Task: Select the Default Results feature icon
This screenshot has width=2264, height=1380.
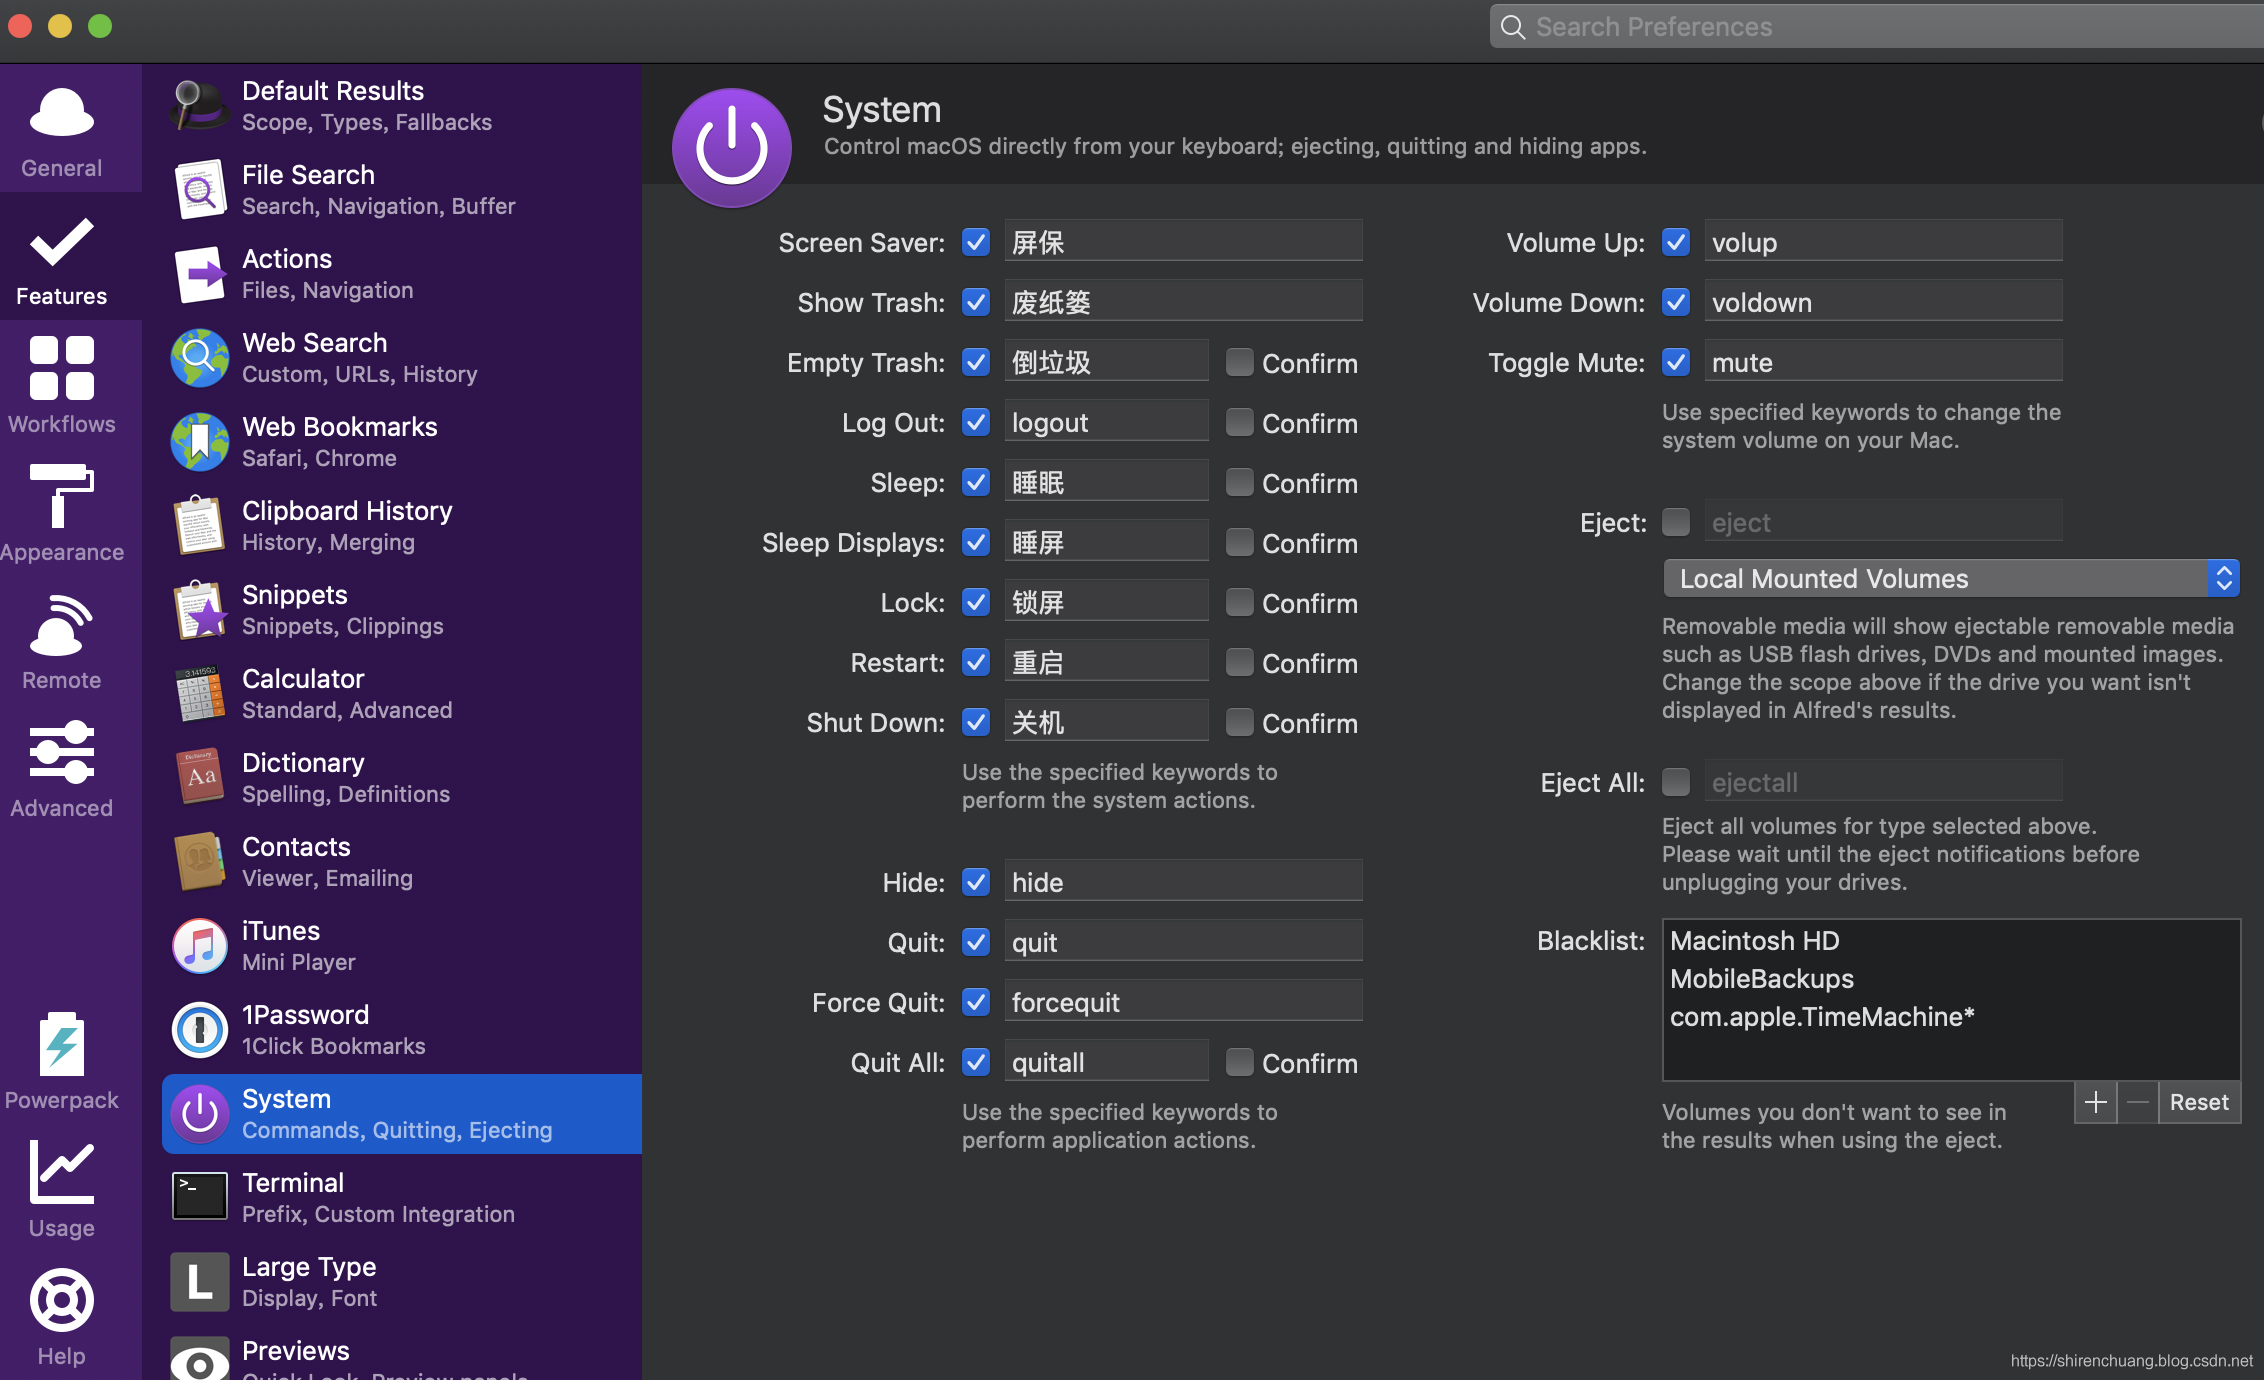Action: 200,106
